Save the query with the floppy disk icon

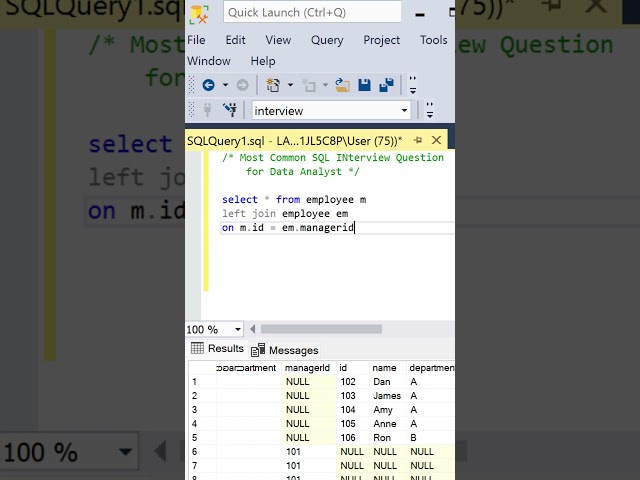(x=364, y=85)
